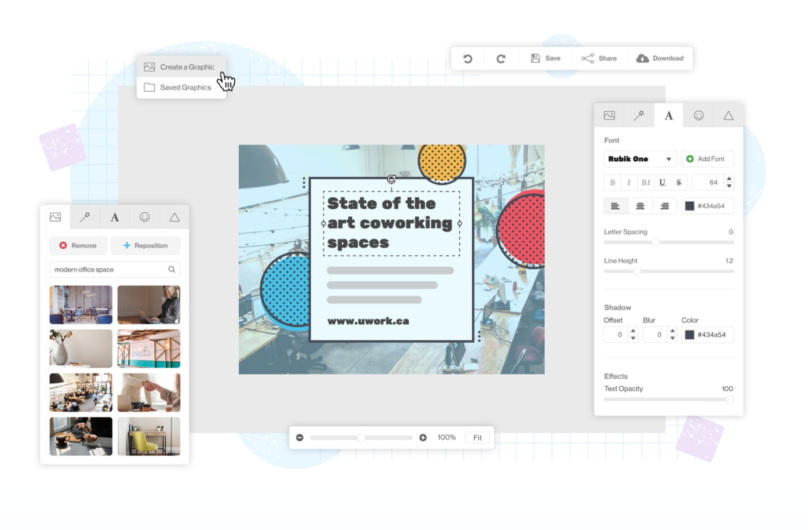Click the Download button
This screenshot has height=530, width=808.
coord(660,59)
